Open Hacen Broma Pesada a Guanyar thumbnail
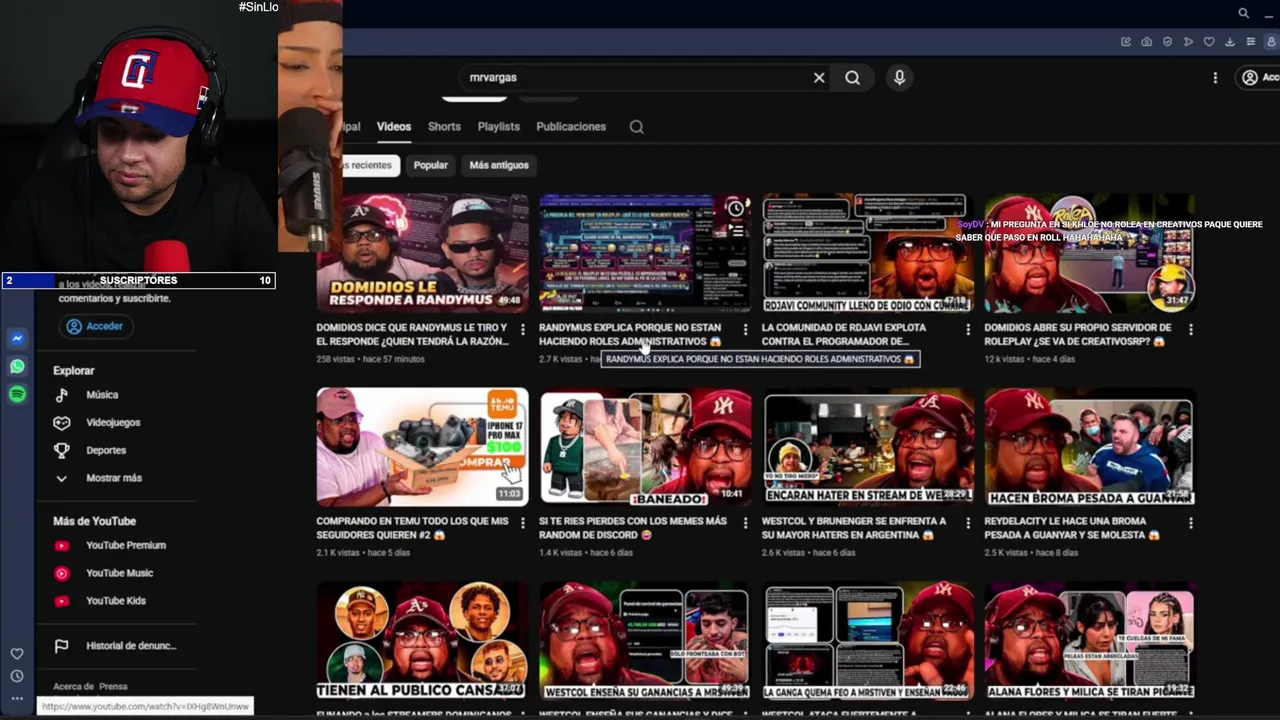This screenshot has width=1280, height=720. click(x=1090, y=446)
